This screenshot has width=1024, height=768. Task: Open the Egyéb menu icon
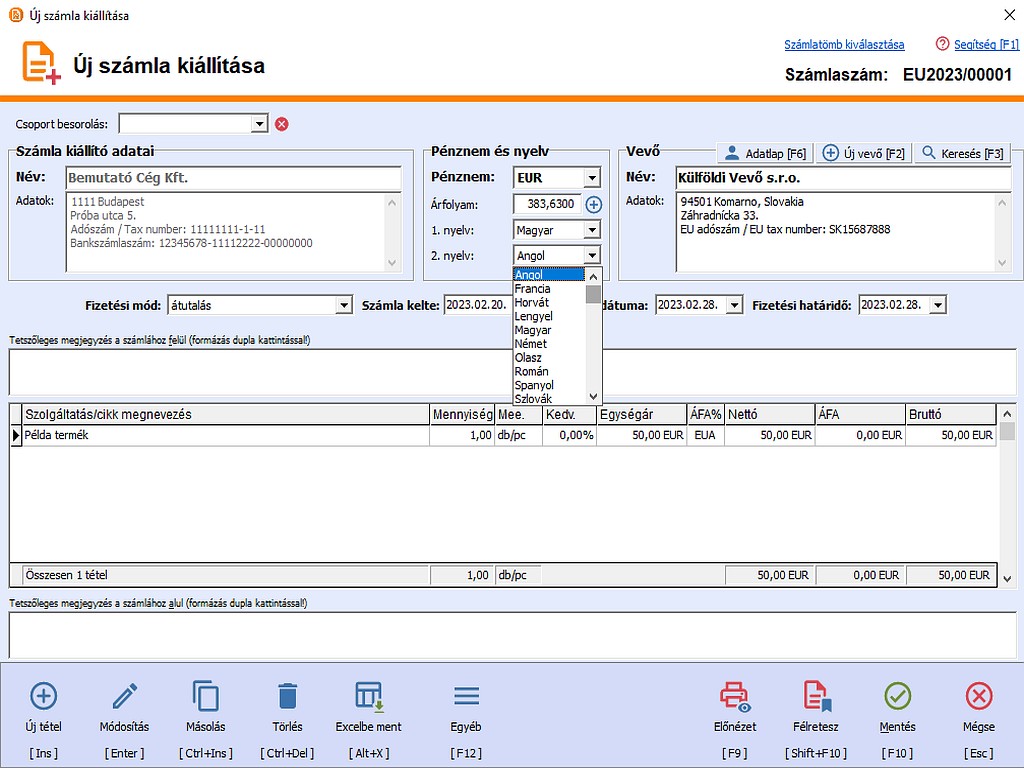pyautogui.click(x=466, y=696)
